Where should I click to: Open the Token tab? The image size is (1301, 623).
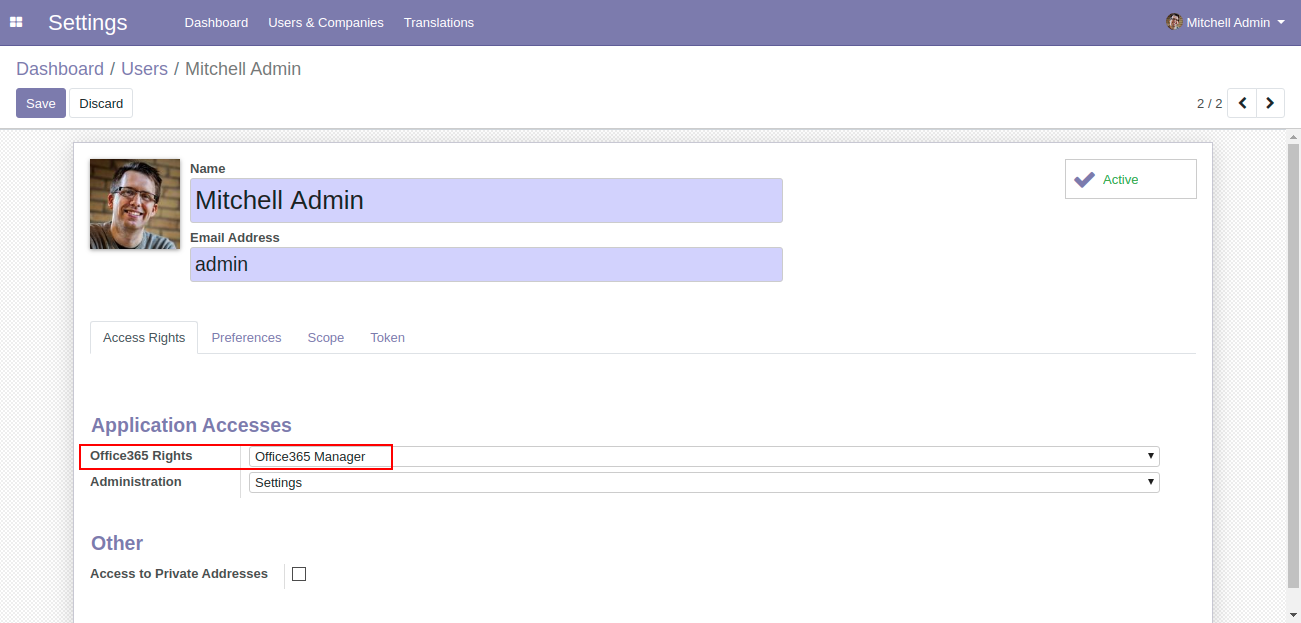tap(387, 338)
